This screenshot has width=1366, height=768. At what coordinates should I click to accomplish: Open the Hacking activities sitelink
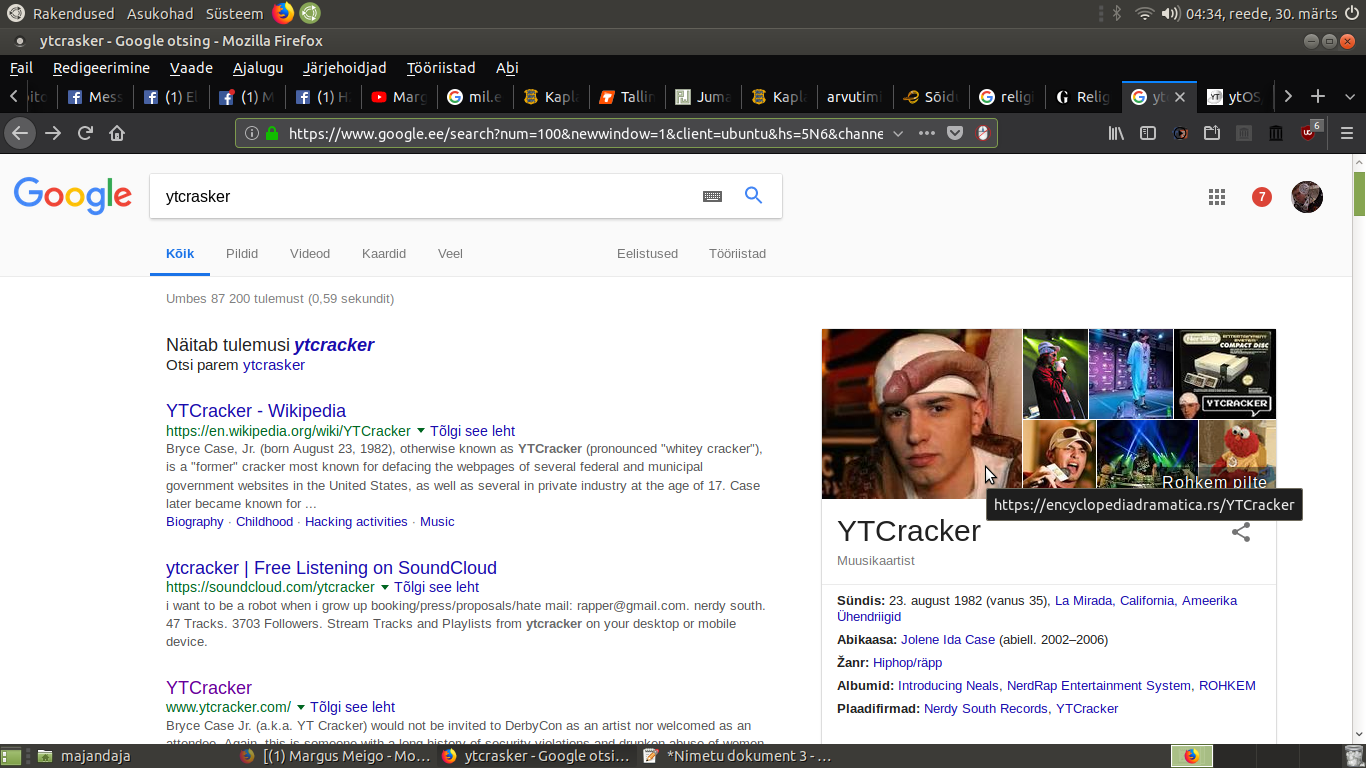tap(356, 522)
